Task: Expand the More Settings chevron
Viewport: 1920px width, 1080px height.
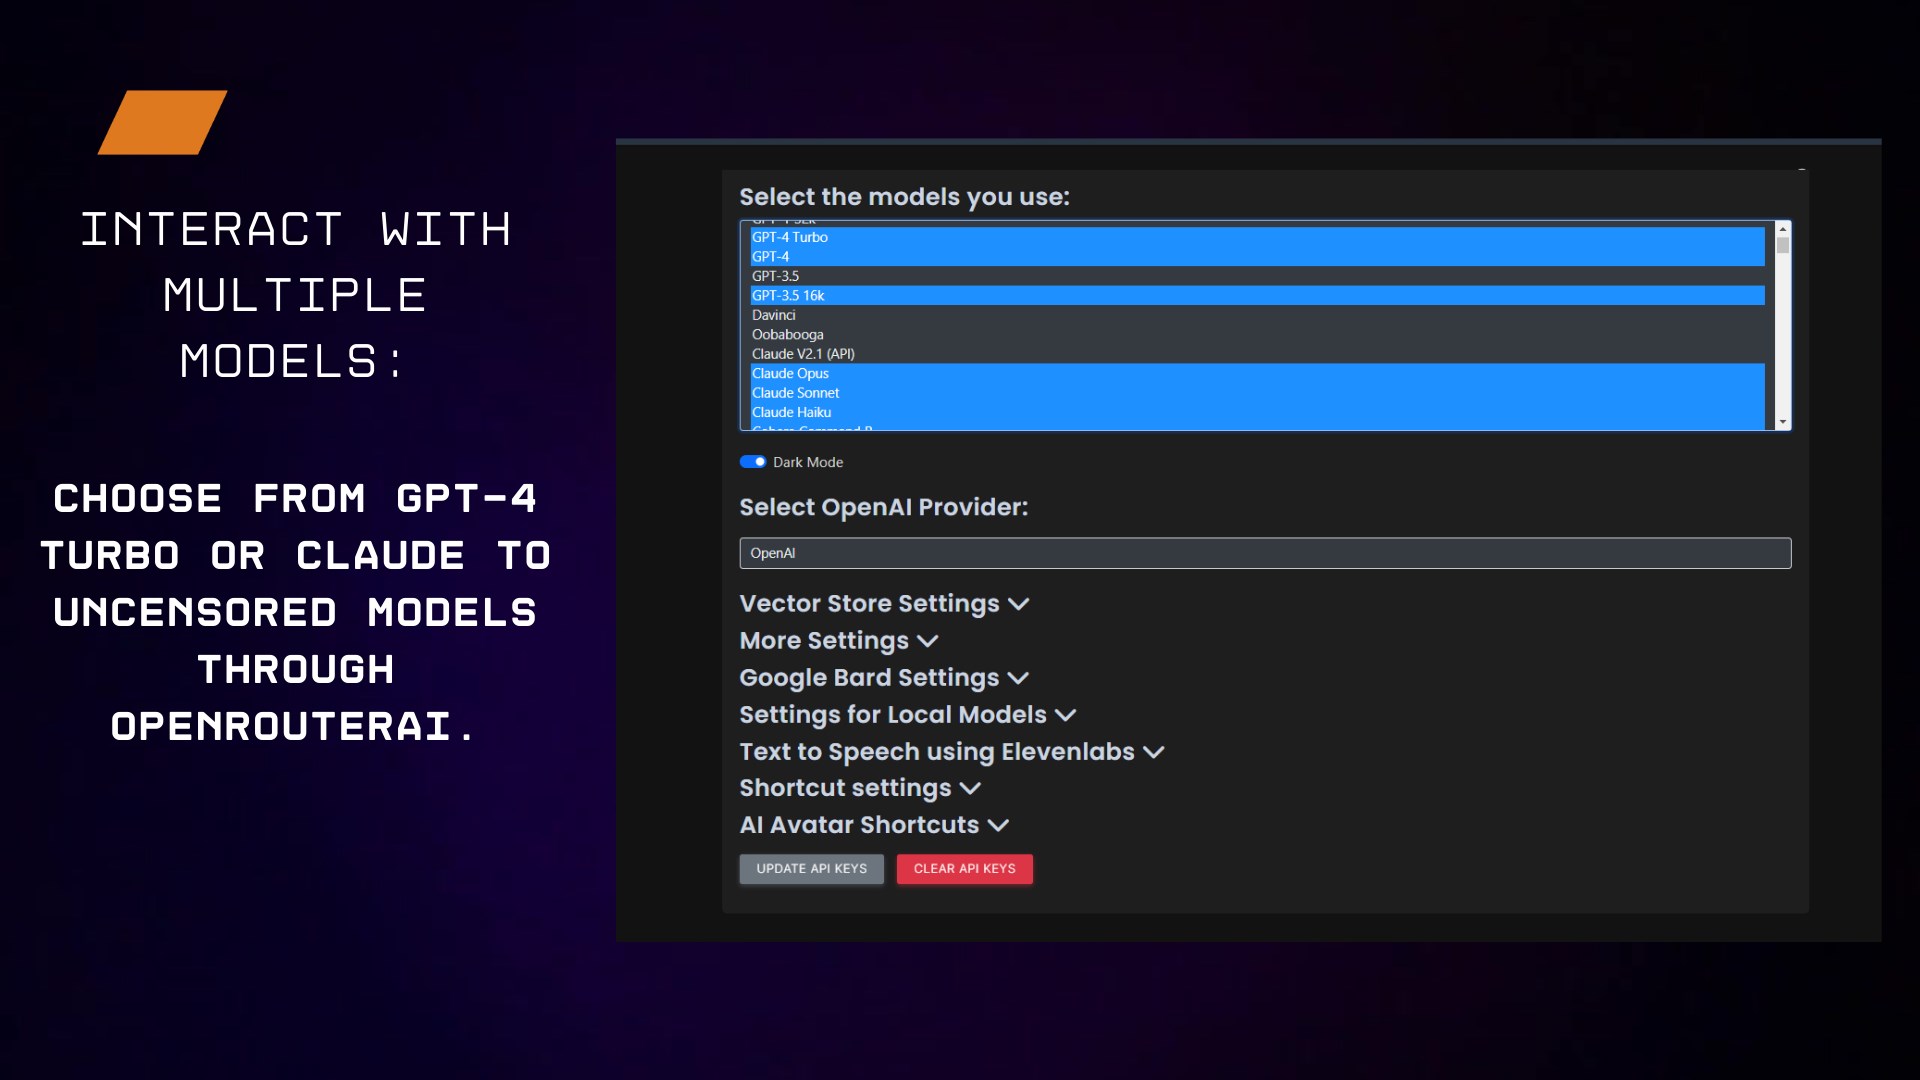Action: point(927,641)
